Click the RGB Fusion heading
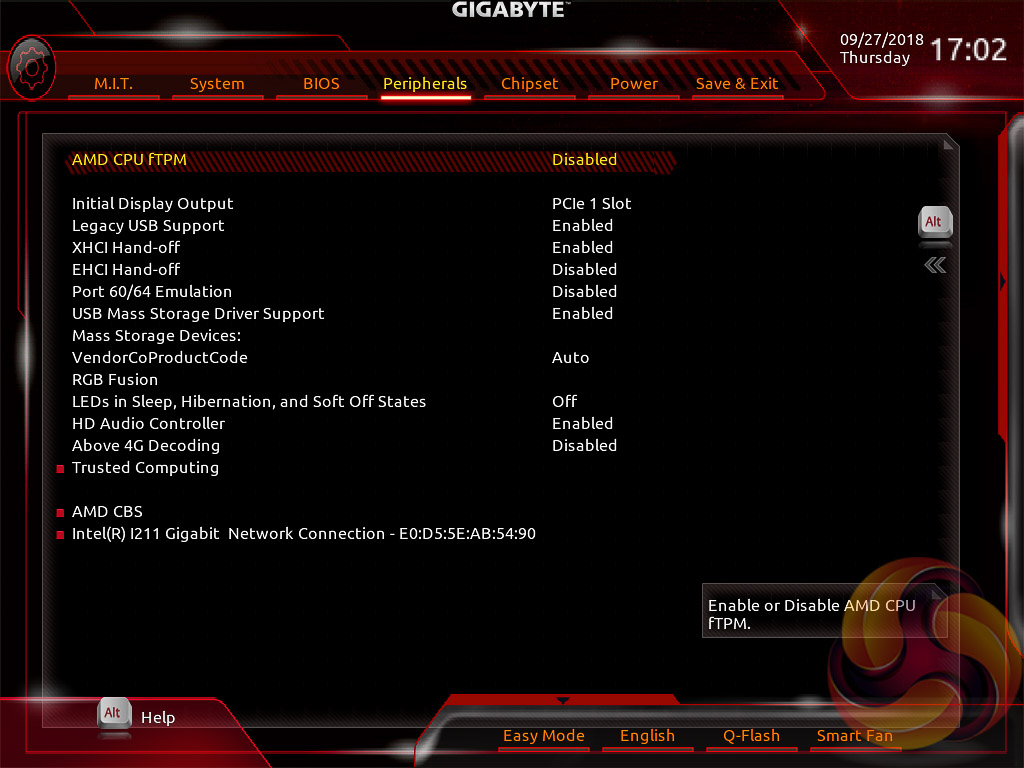 114,379
